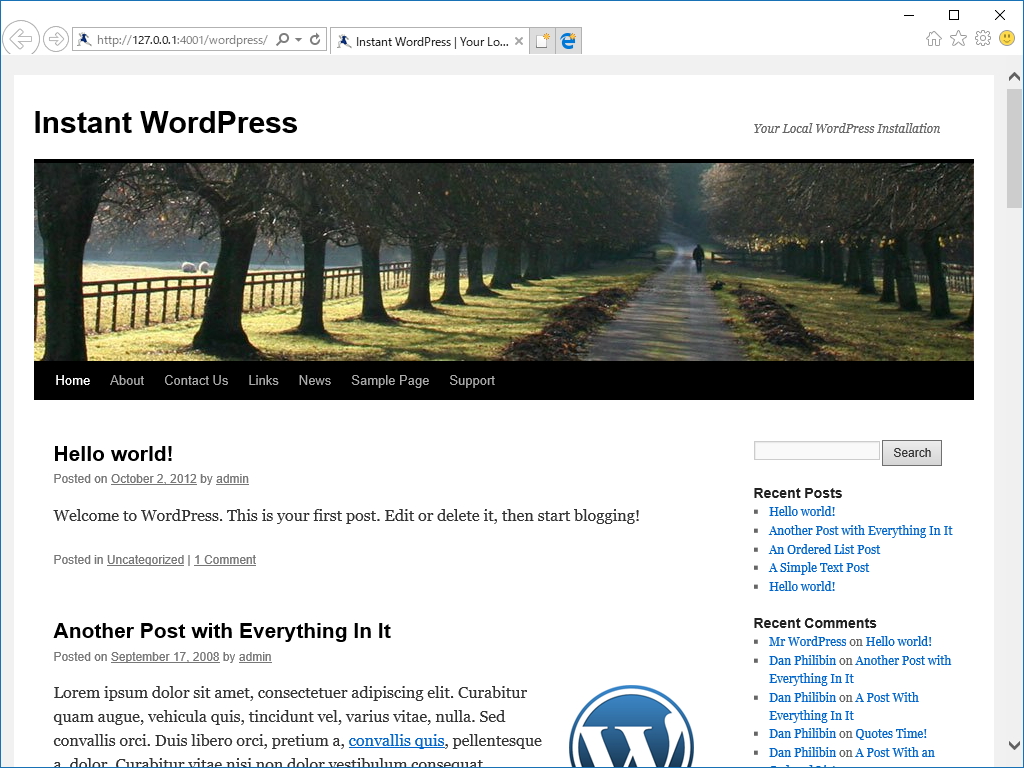
Task: Click inside the sidebar search input field
Action: tap(816, 450)
